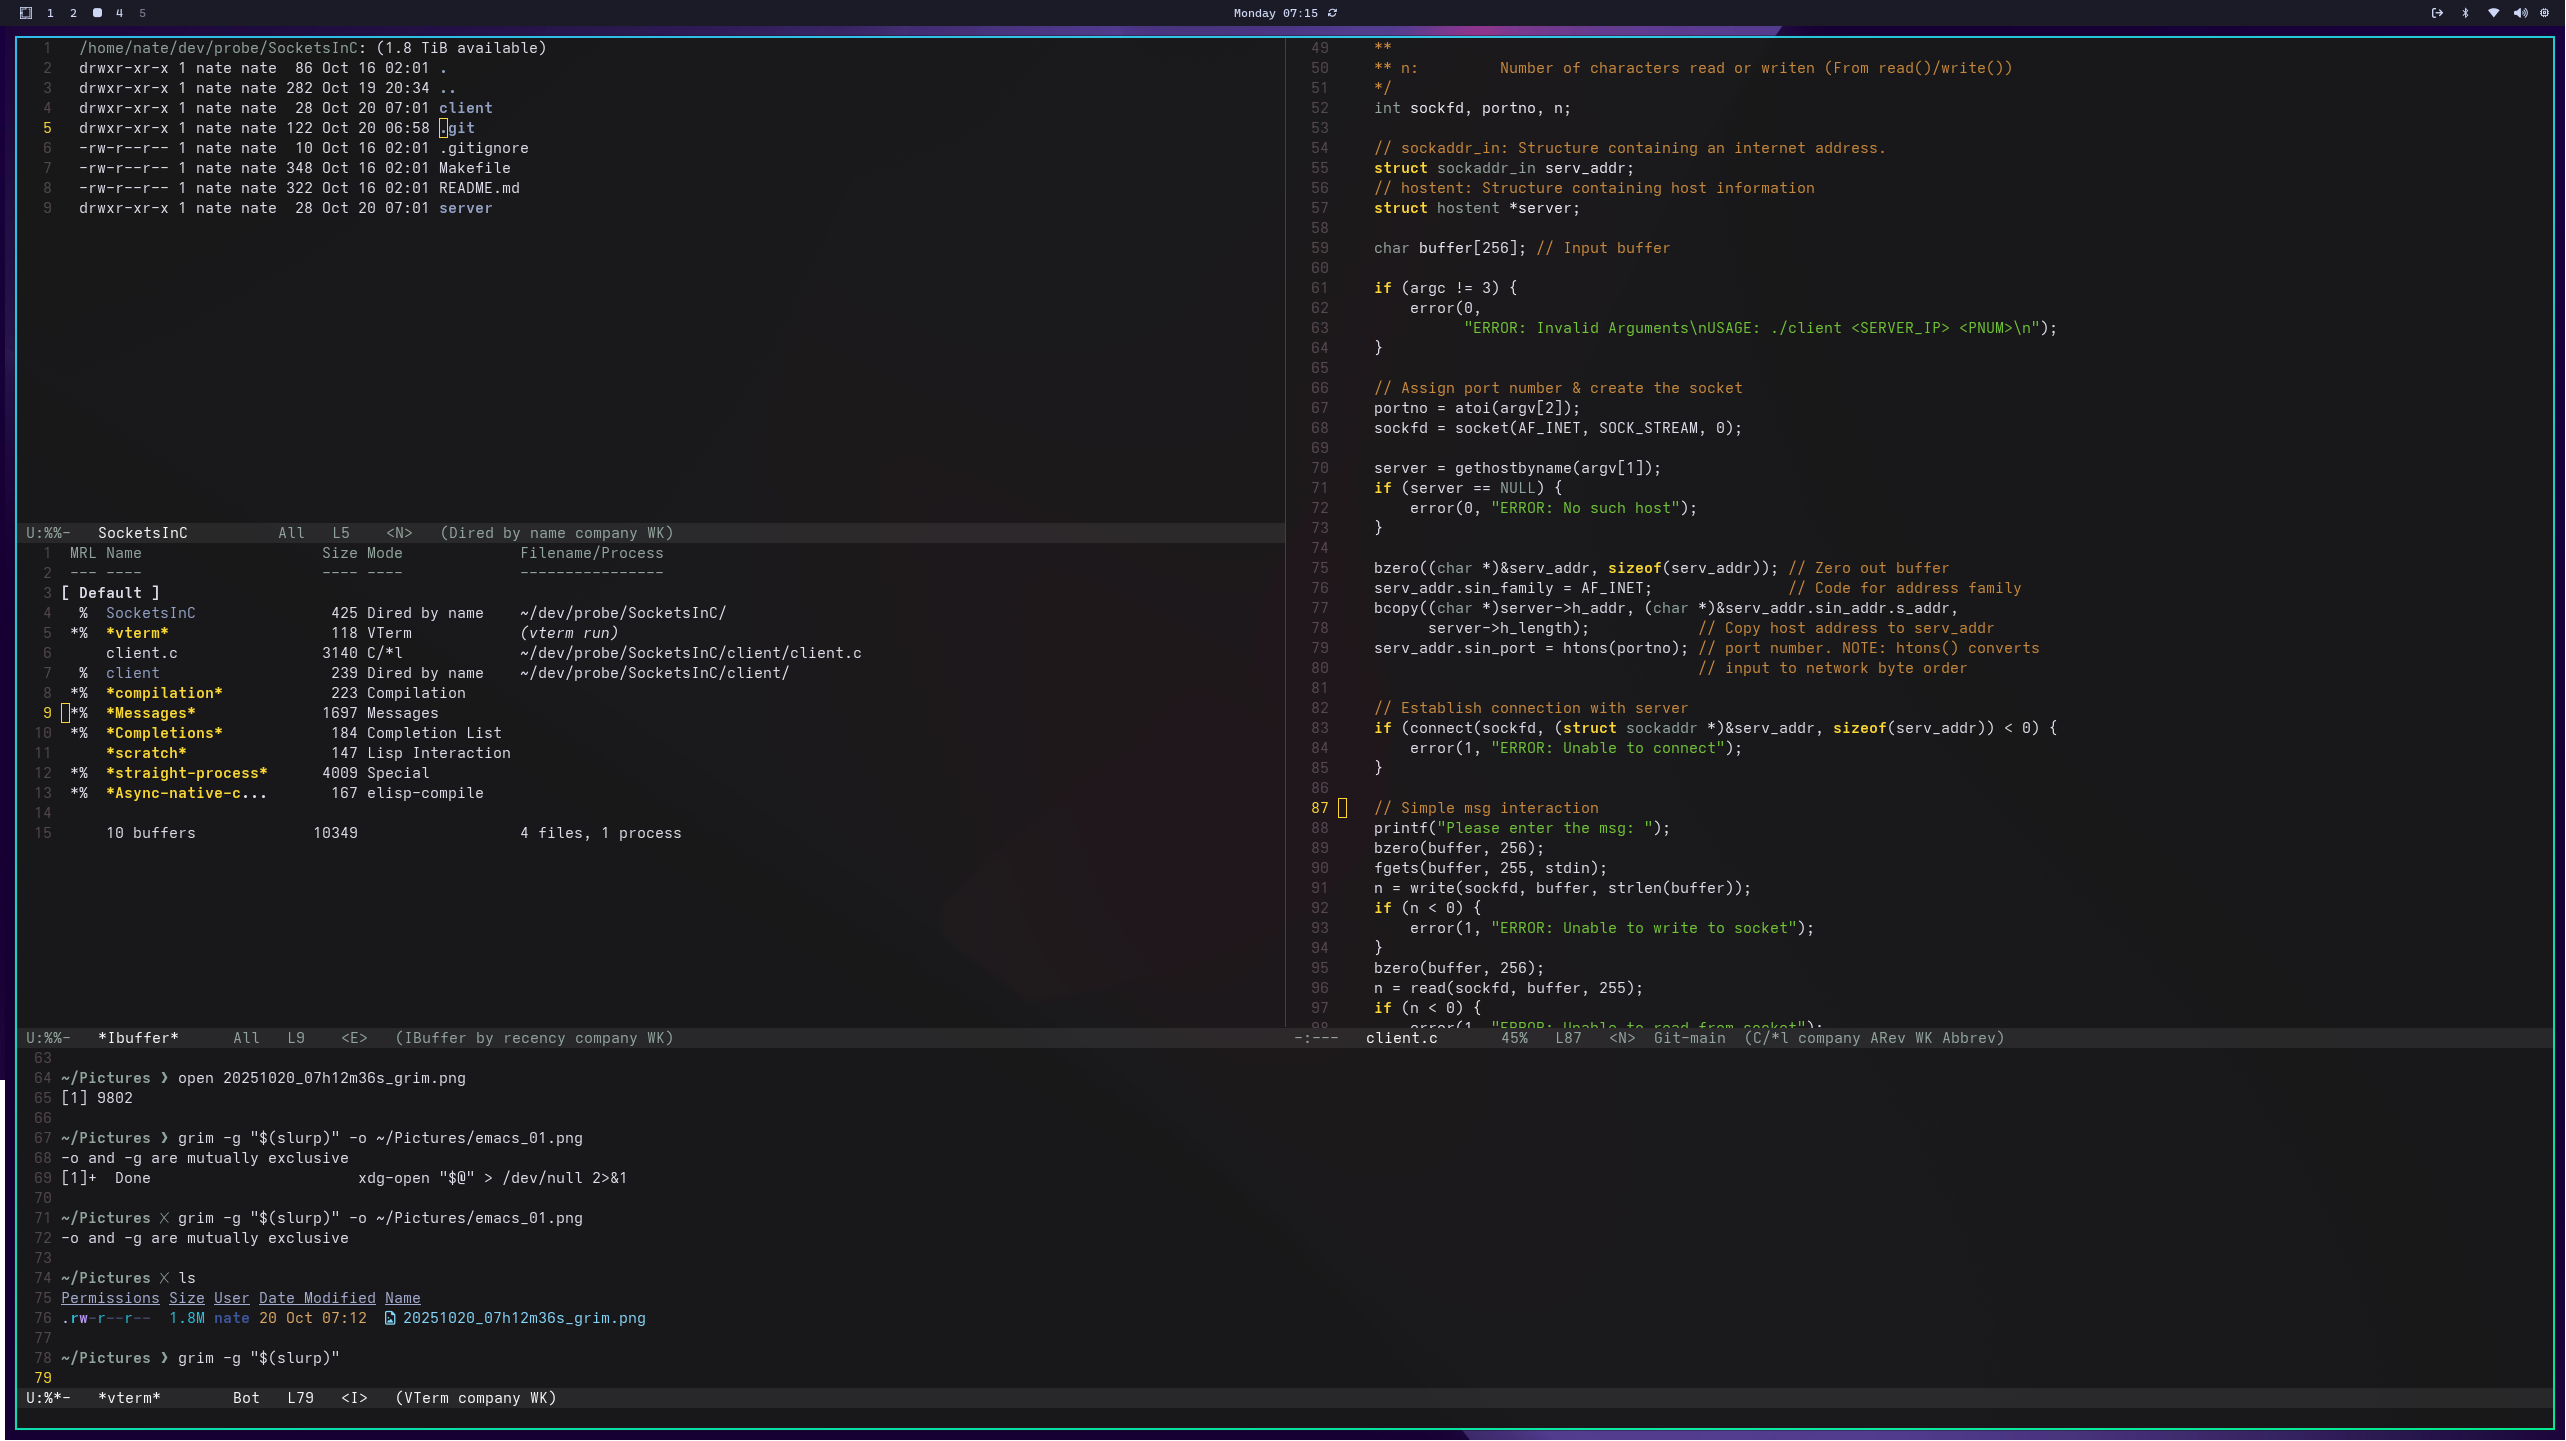This screenshot has width=2566, height=1441.
Task: Expand the server directory entry in Dired
Action: click(466, 208)
